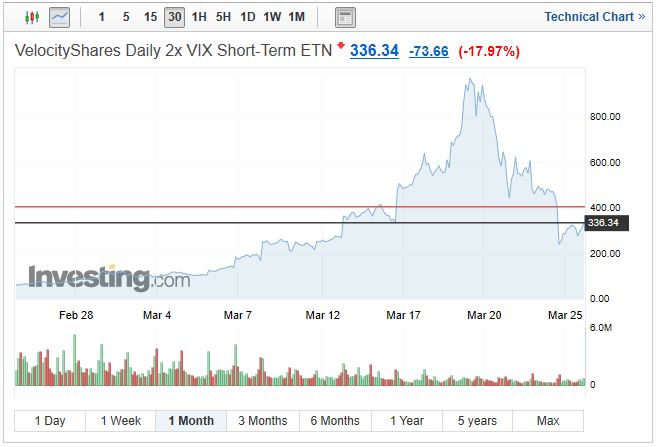Select the 30 minute interval

coord(174,17)
